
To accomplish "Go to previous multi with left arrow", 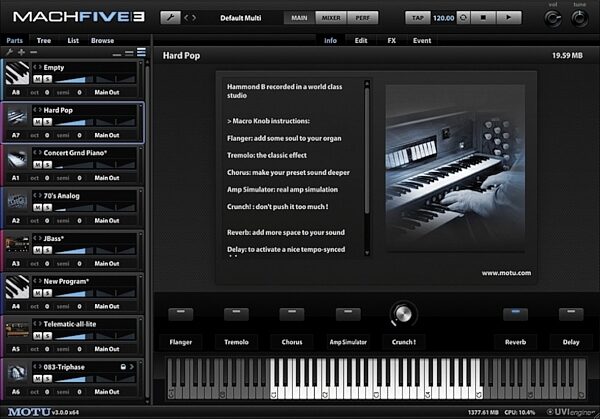I will [186, 18].
